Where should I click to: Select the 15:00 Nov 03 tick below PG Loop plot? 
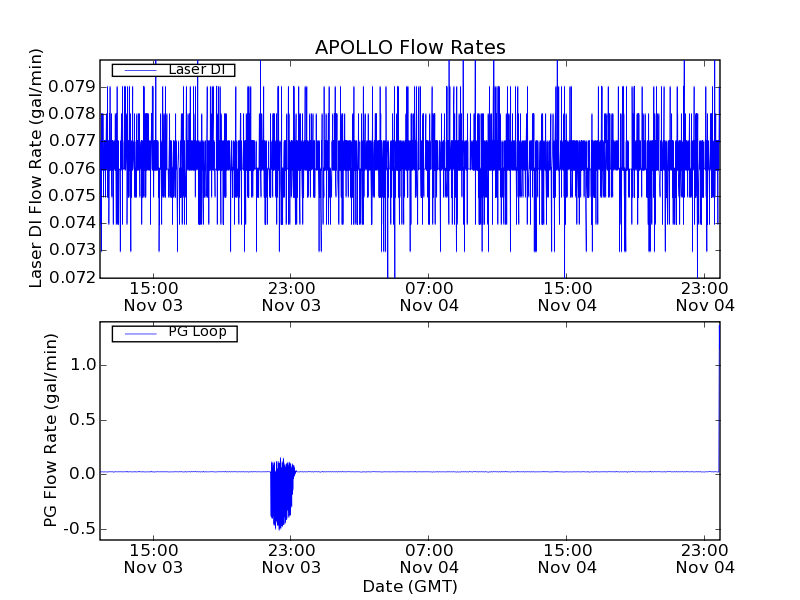153,558
